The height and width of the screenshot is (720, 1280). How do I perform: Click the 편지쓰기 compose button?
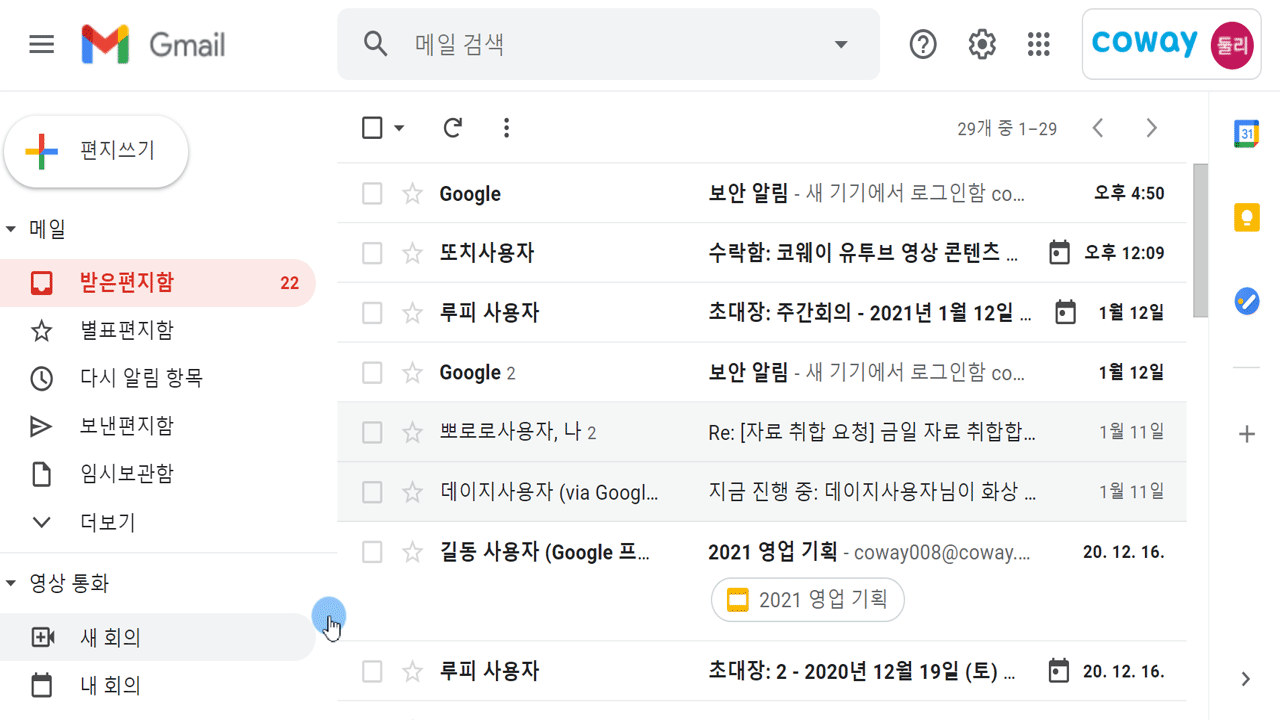(96, 151)
